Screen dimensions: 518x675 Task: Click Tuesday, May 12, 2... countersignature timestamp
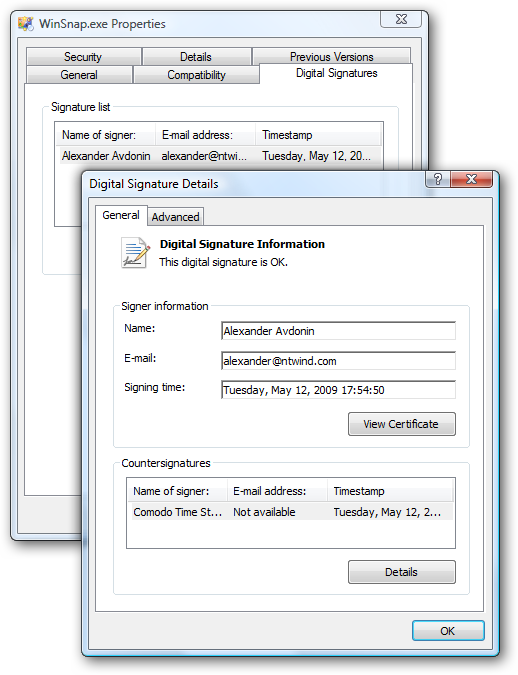[387, 512]
